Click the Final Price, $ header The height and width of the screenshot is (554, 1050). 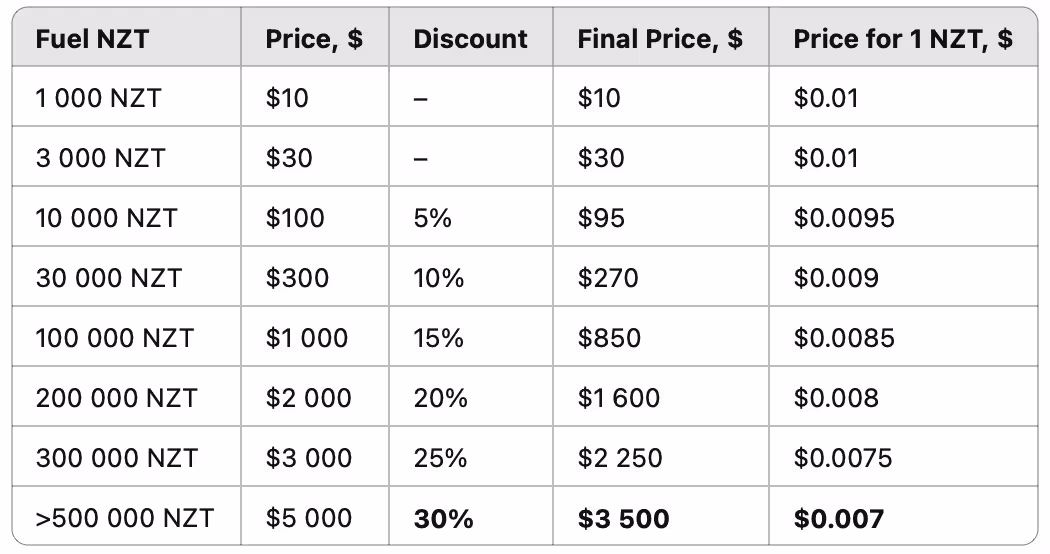[x=660, y=39]
